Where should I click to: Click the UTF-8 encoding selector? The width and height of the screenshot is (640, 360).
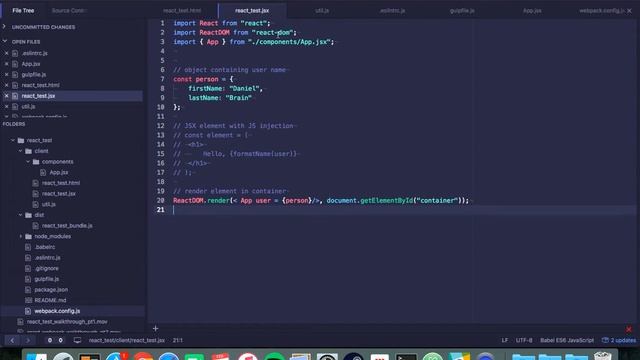click(524, 340)
